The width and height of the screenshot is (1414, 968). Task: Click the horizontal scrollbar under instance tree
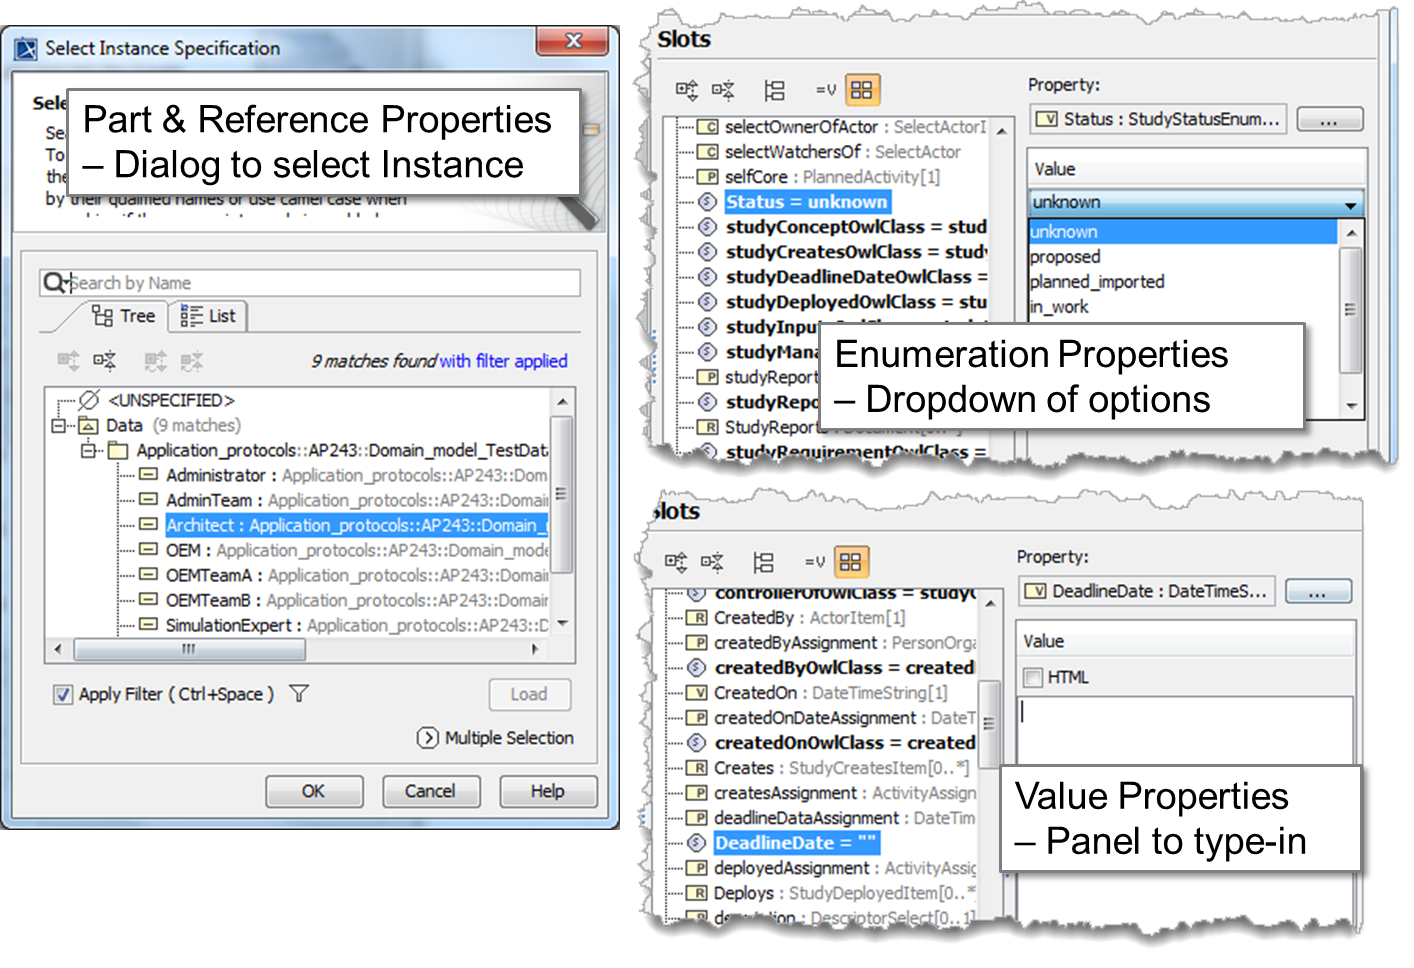point(190,649)
